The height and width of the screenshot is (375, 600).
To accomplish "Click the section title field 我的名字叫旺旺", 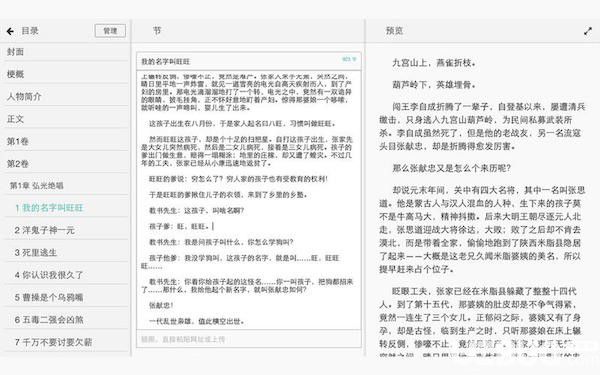I will tap(249, 61).
